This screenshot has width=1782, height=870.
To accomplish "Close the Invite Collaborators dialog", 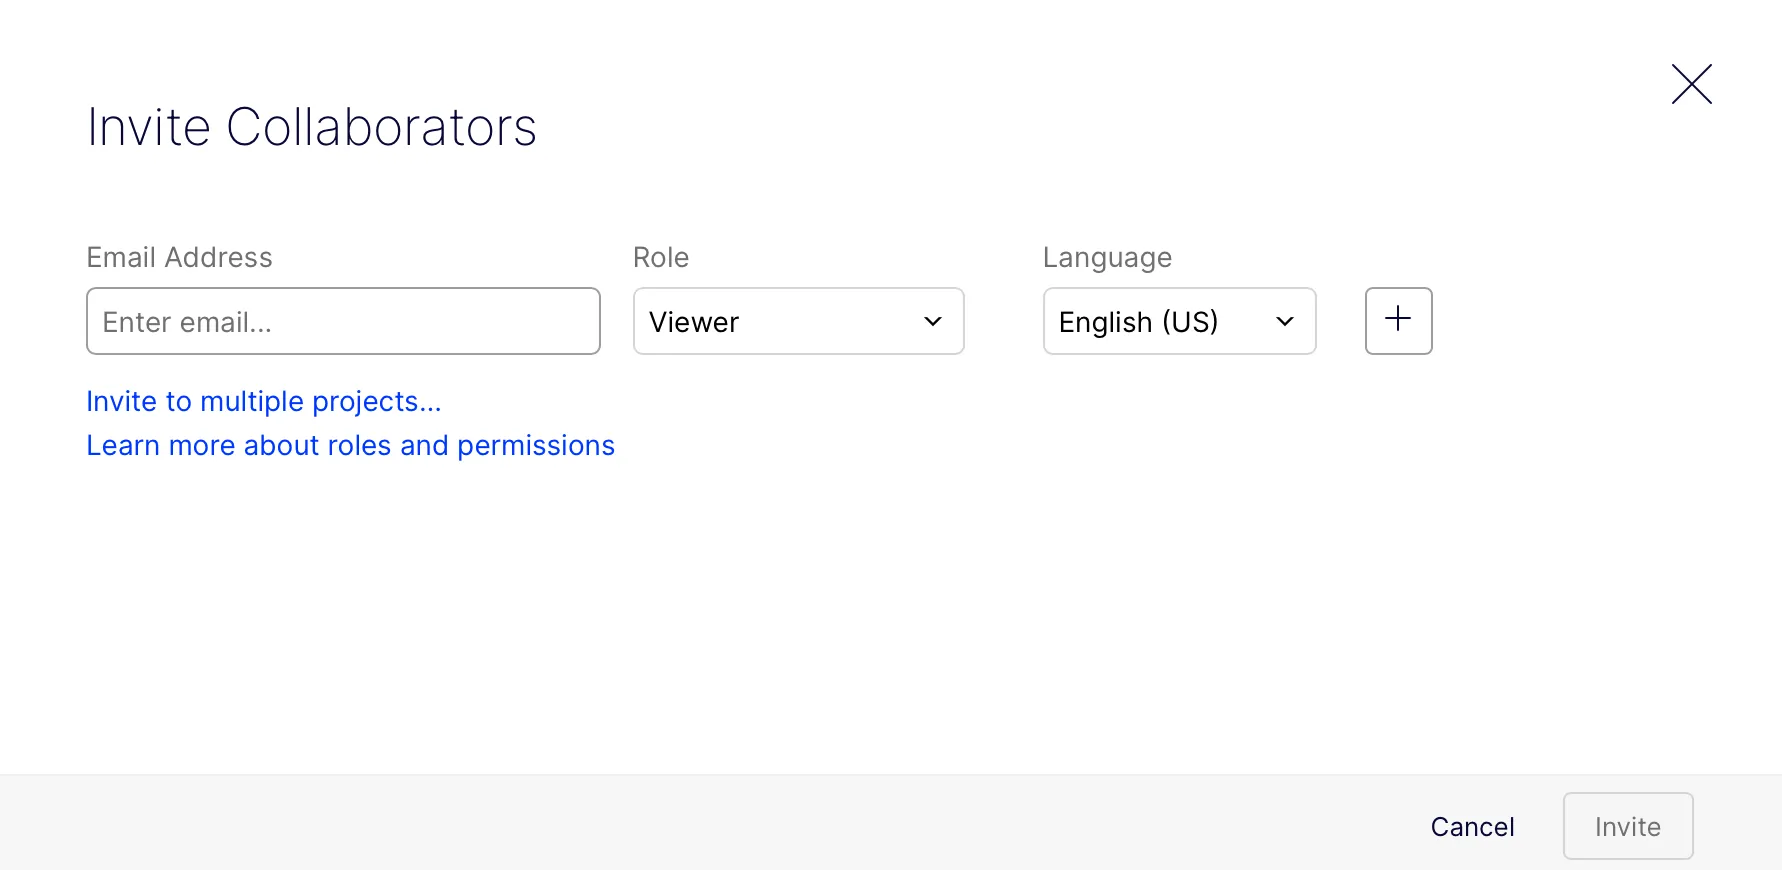I will (x=1691, y=84).
